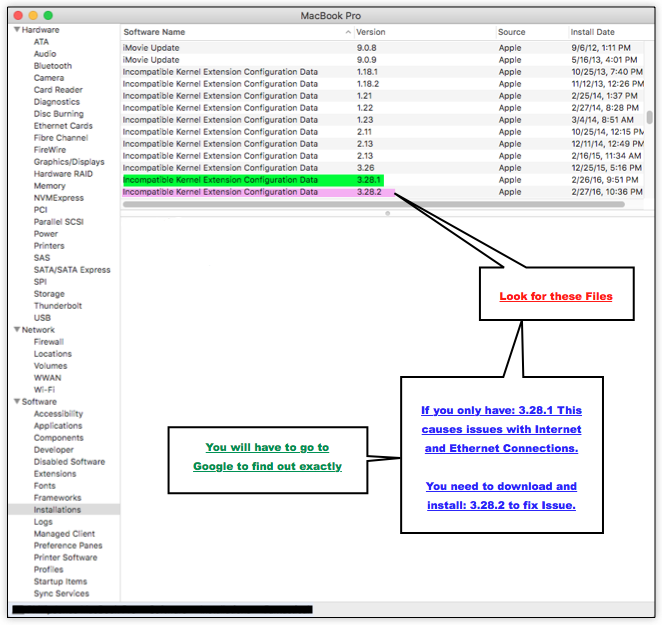Open Disc Burning info

[x=59, y=114]
